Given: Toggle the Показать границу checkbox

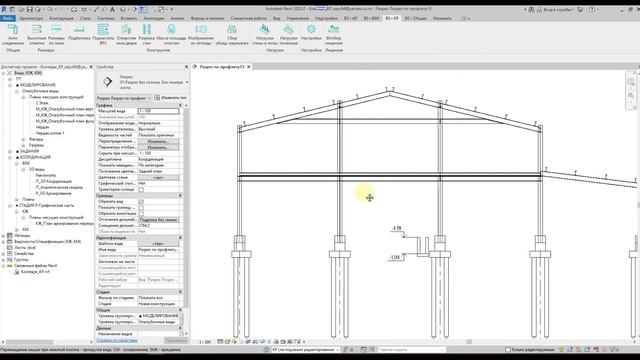Looking at the screenshot, I should coord(141,207).
